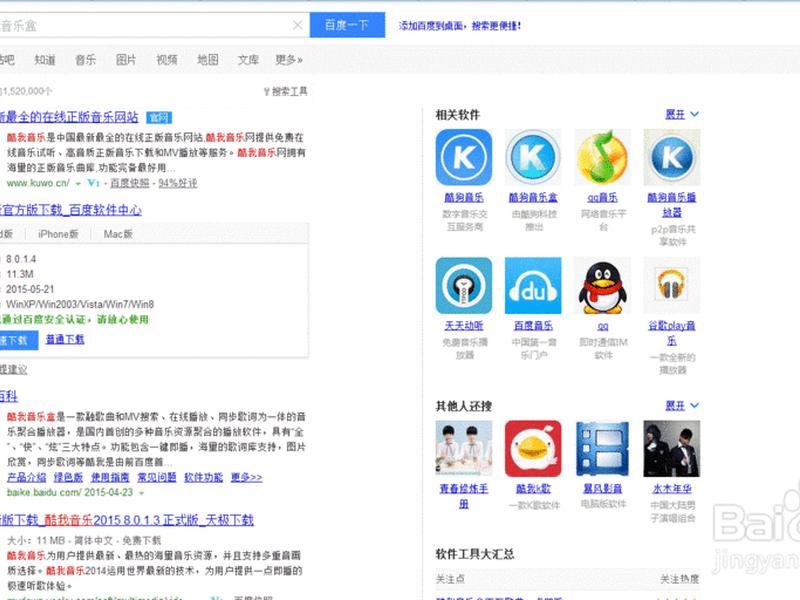This screenshot has width=800, height=600.
Task: Click the 酷狗音乐 blue K app icon
Action: [x=464, y=157]
